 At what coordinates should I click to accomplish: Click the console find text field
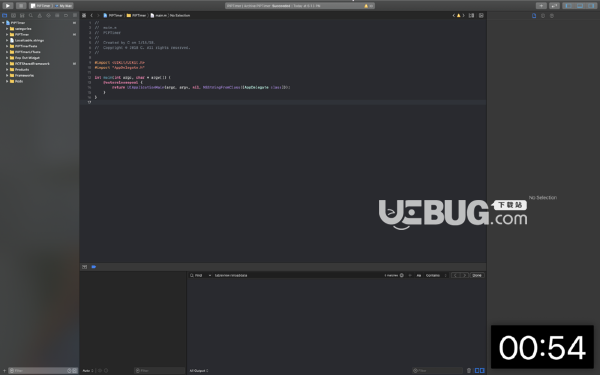point(298,275)
